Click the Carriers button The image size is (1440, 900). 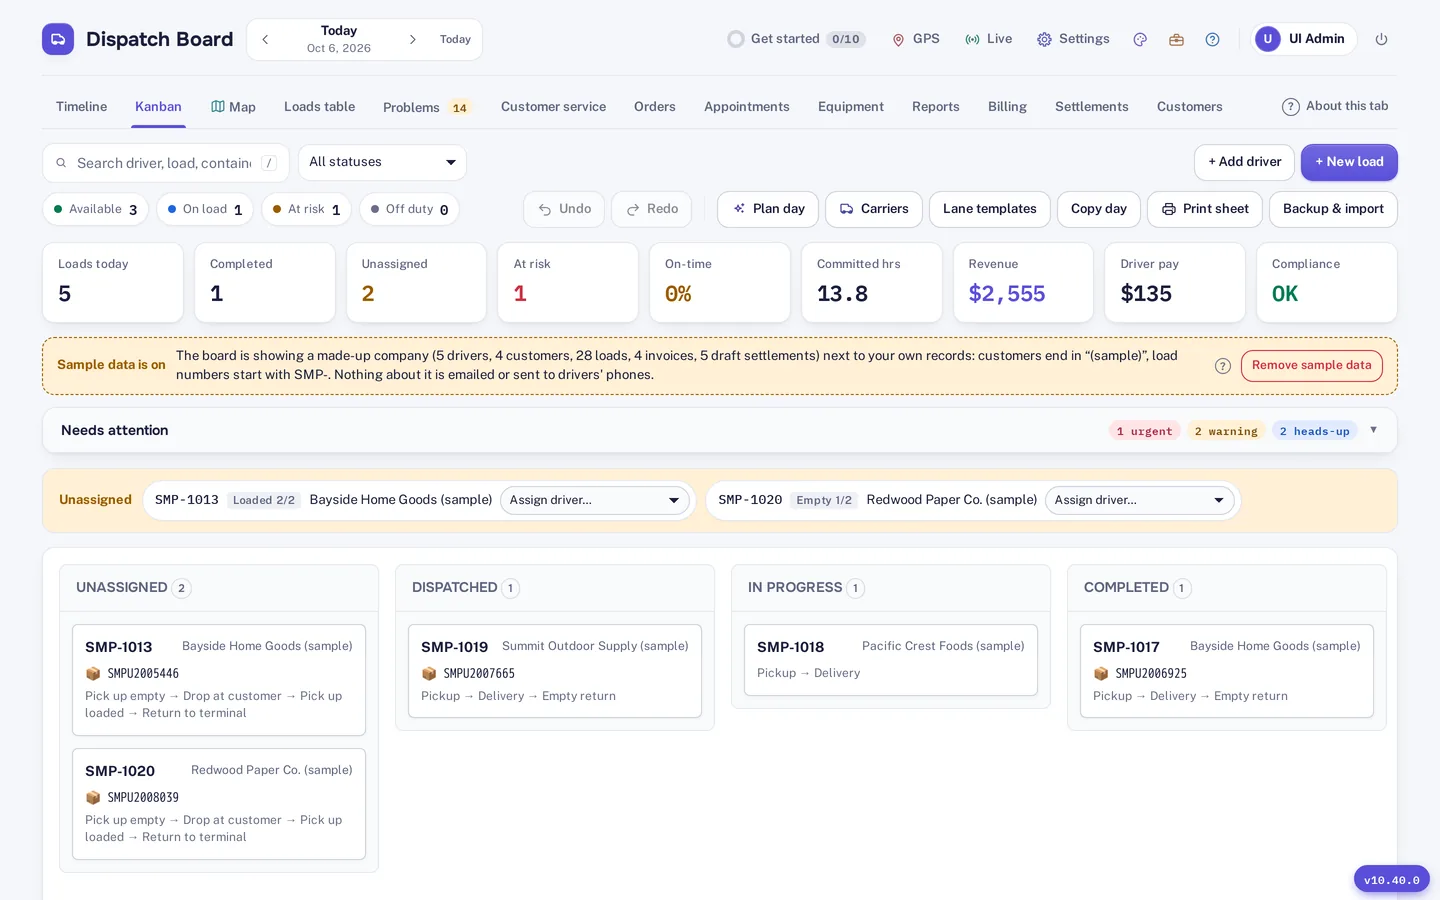pyautogui.click(x=874, y=209)
